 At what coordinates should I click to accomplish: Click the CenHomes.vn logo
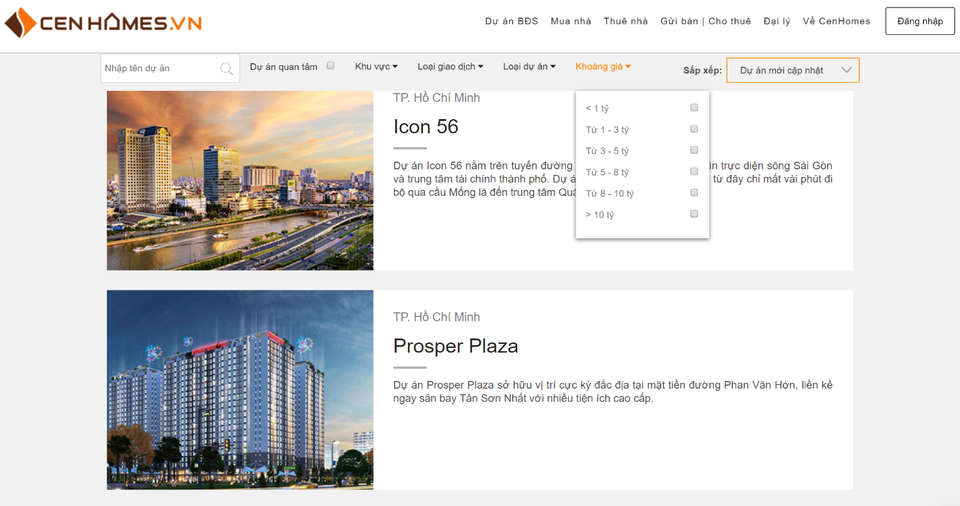coord(103,23)
